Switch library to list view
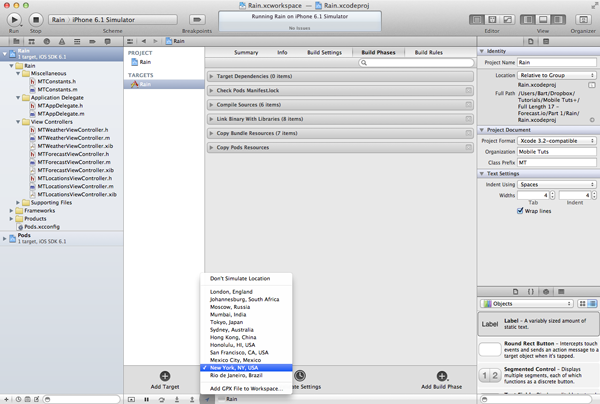The height and width of the screenshot is (404, 600). coord(592,303)
